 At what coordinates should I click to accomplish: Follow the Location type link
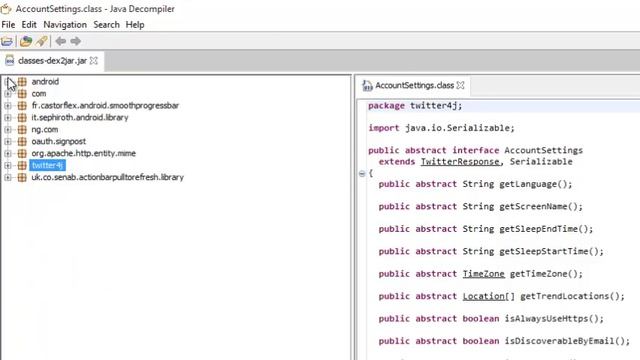(x=484, y=296)
